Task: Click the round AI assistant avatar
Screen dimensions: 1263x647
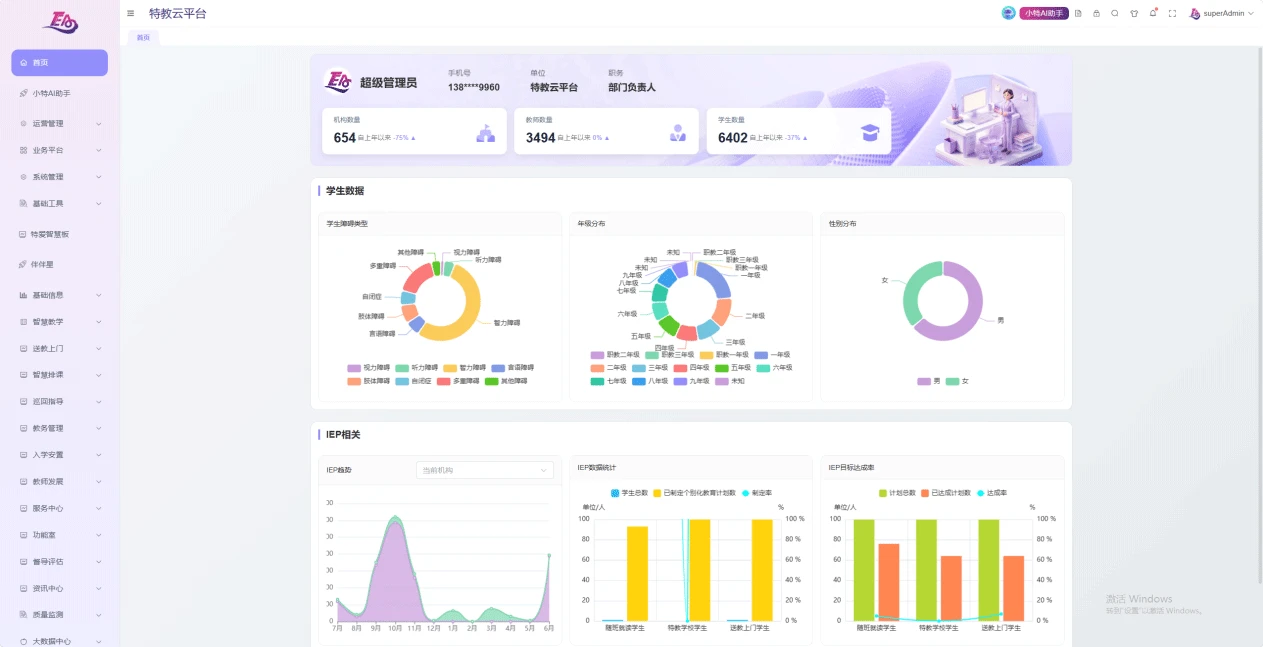Action: 1008,13
